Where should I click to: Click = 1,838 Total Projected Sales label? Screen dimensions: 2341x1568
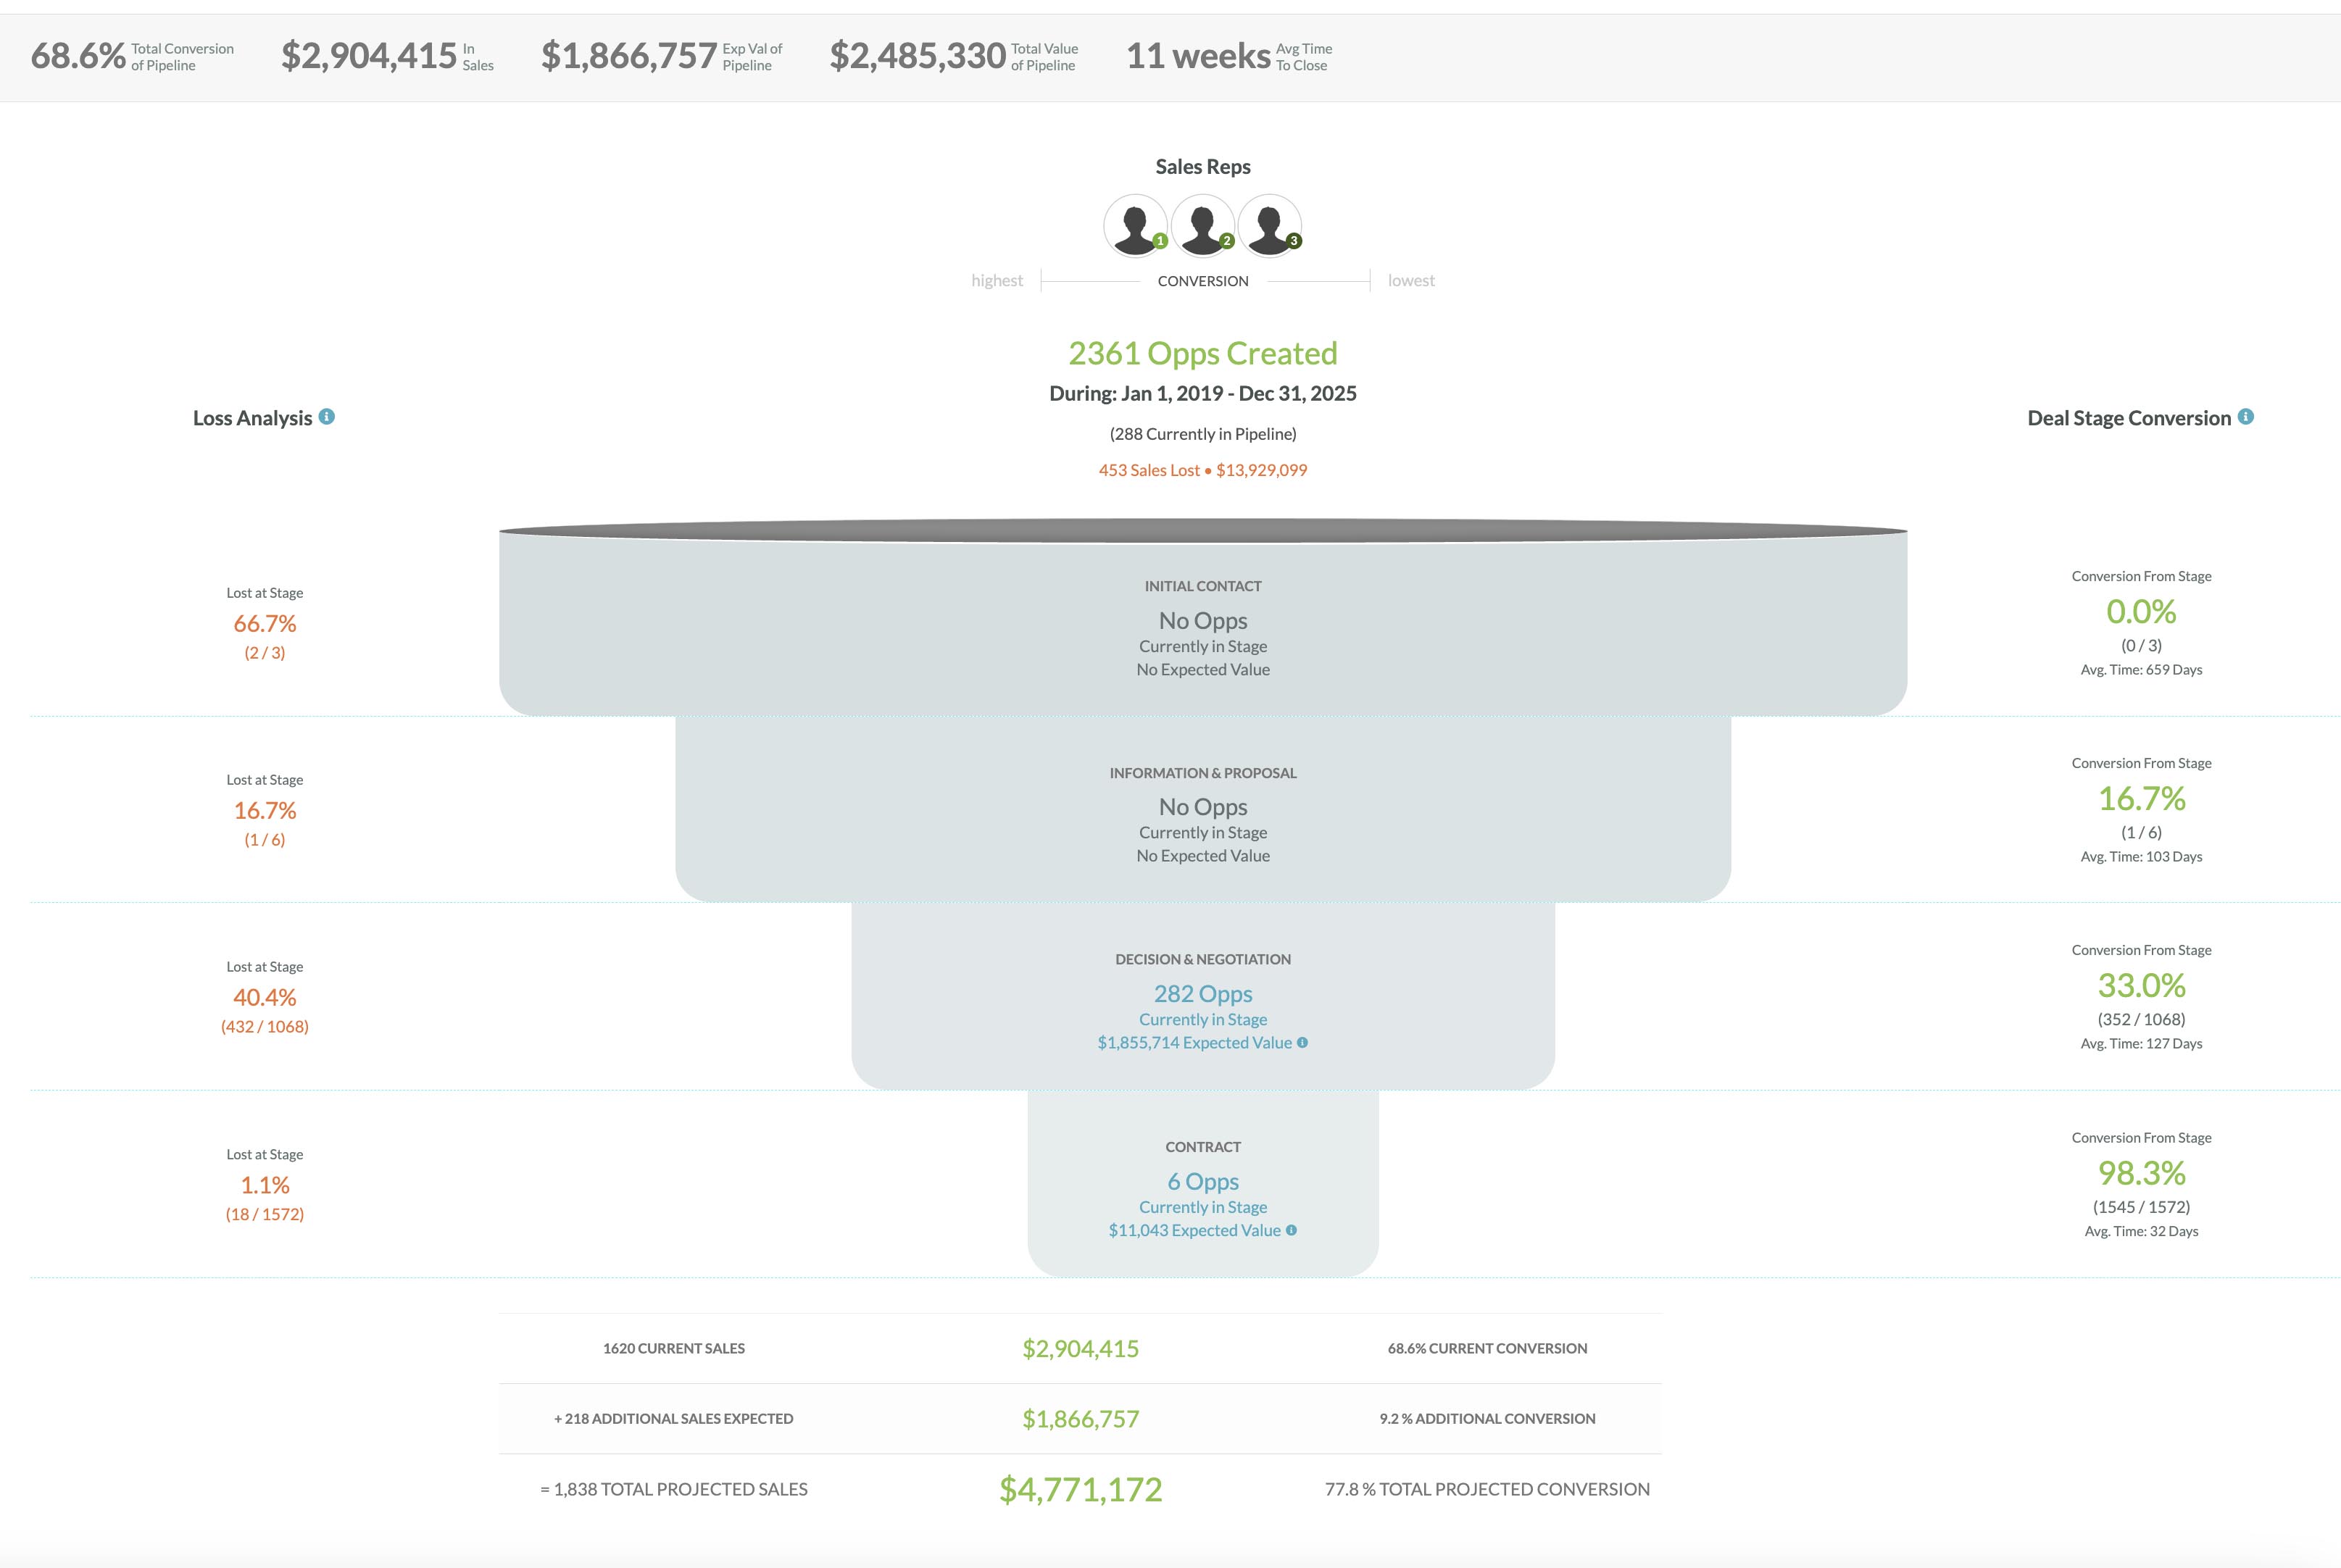(674, 1489)
